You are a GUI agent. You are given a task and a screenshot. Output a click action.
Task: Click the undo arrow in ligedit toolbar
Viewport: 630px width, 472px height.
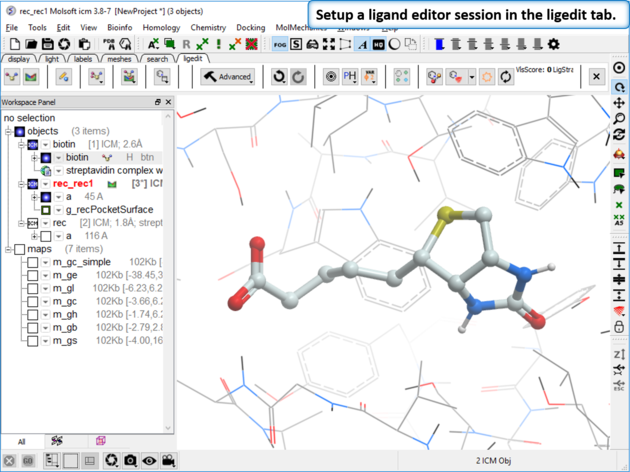click(x=279, y=77)
